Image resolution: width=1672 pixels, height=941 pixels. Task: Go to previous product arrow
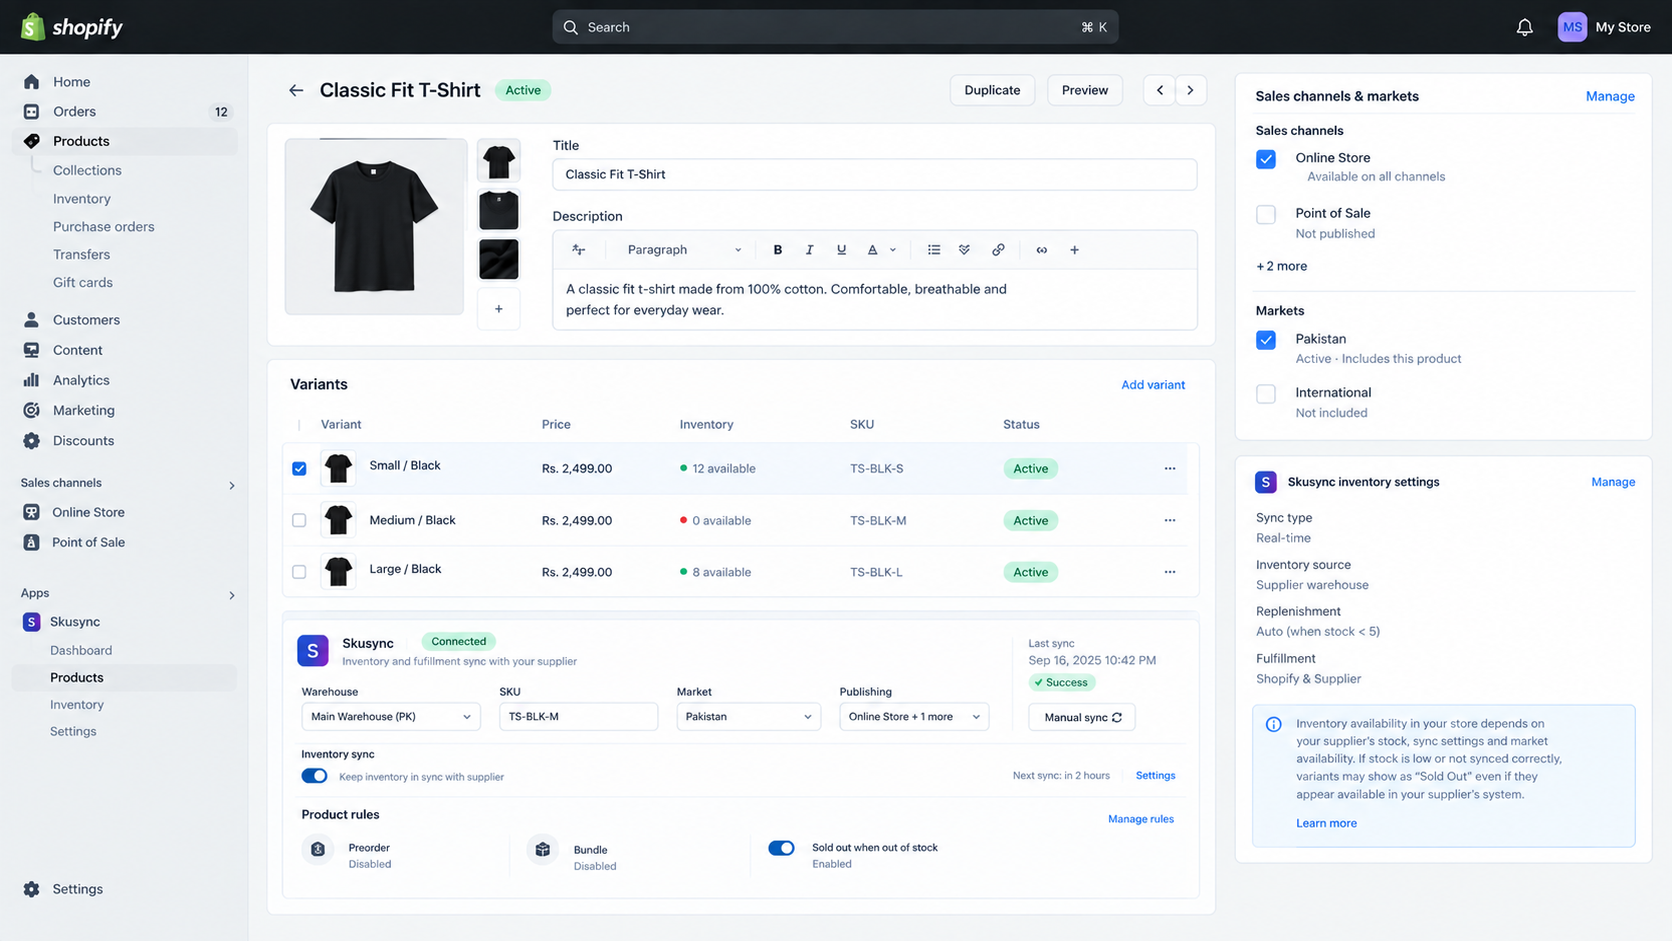[1160, 90]
